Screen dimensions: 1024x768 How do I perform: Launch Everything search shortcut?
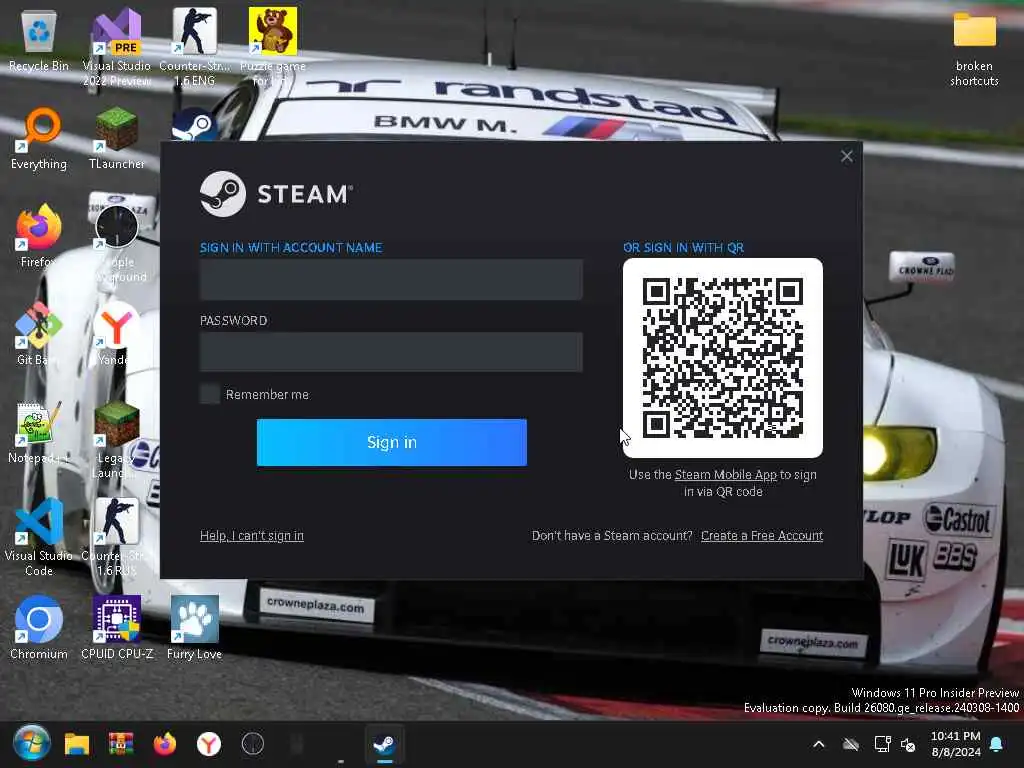coord(39,138)
